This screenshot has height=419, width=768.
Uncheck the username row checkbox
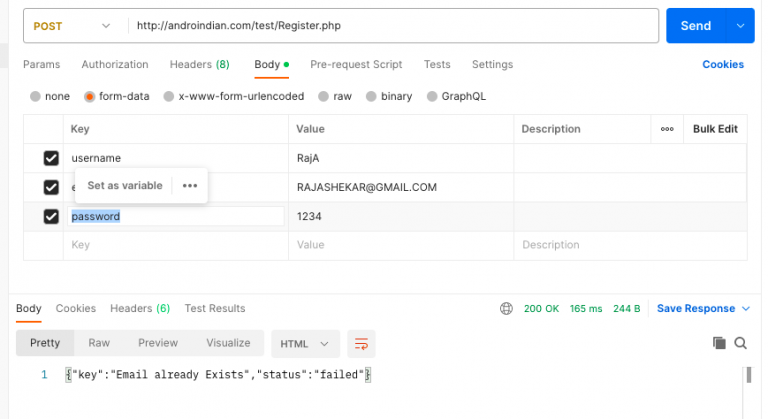pos(51,158)
